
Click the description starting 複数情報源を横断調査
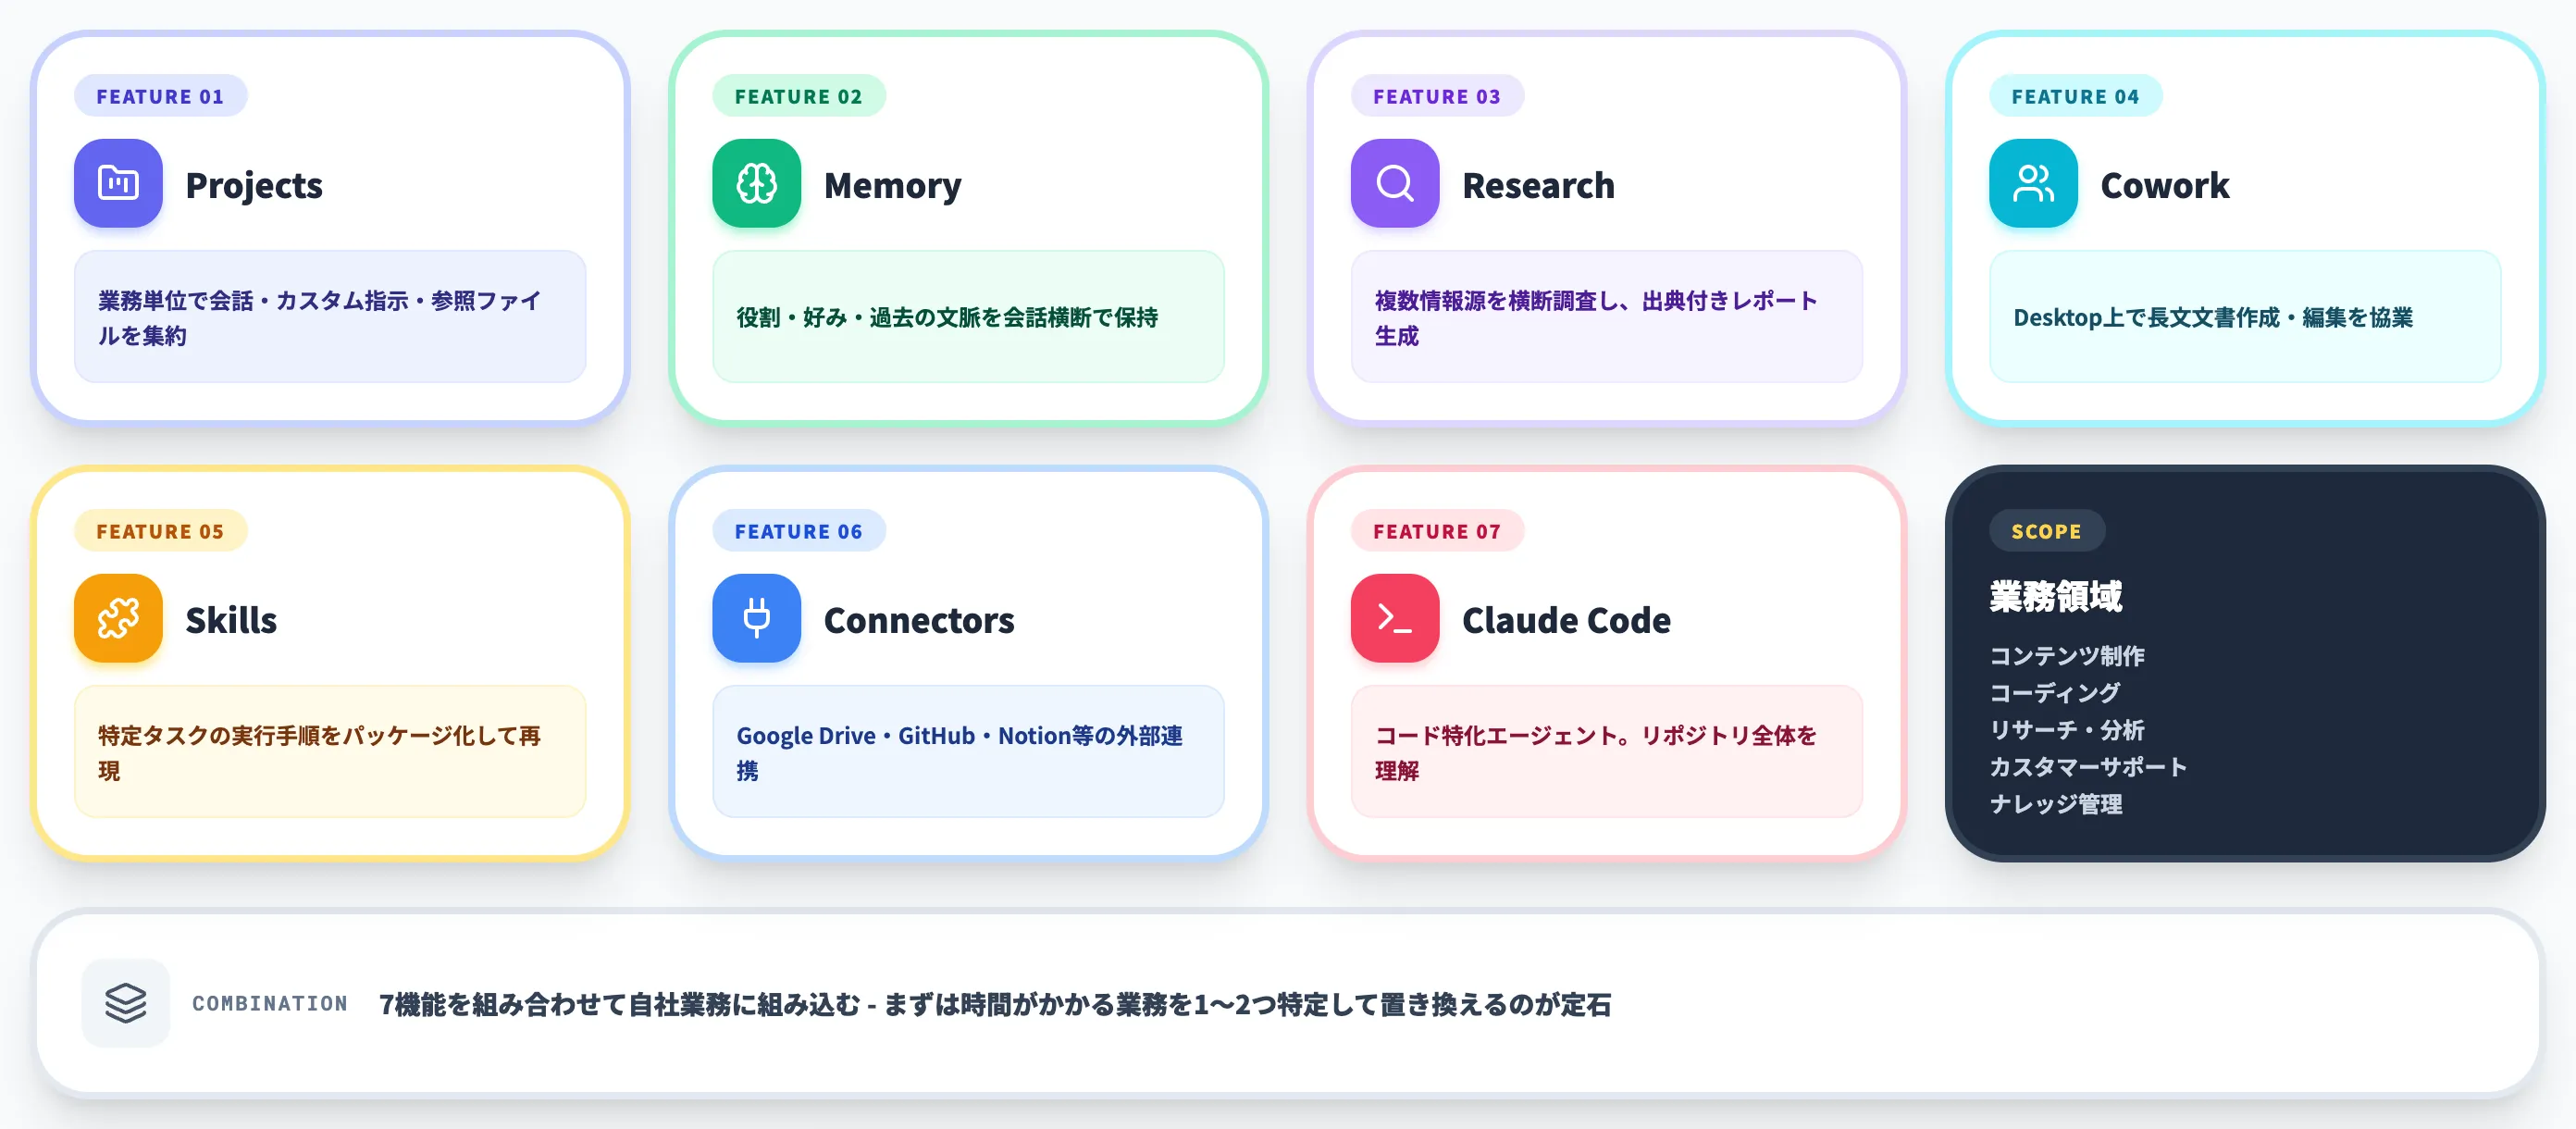(x=1606, y=317)
